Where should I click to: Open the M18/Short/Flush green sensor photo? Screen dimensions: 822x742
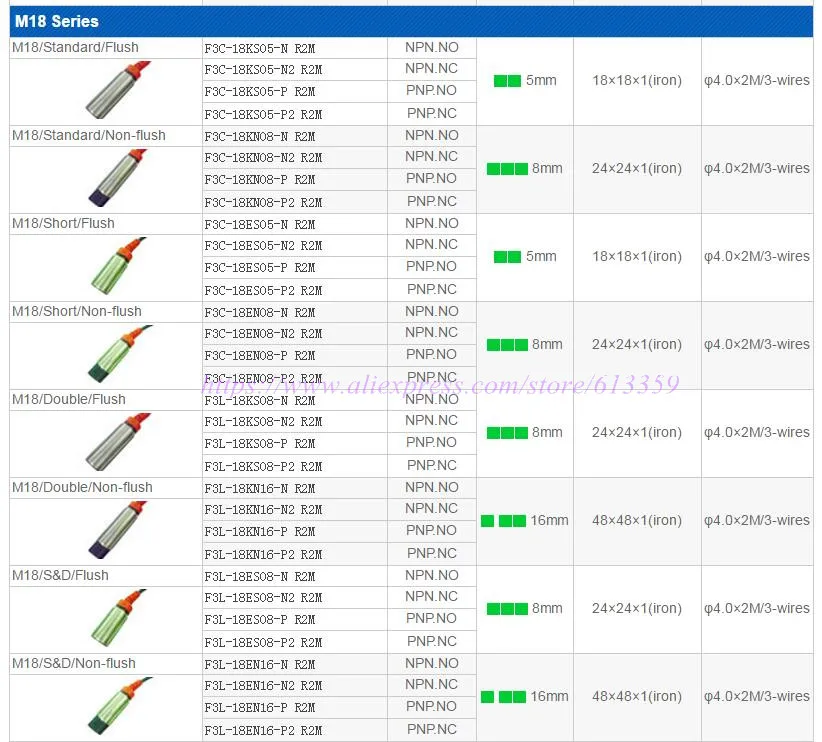tap(118, 266)
